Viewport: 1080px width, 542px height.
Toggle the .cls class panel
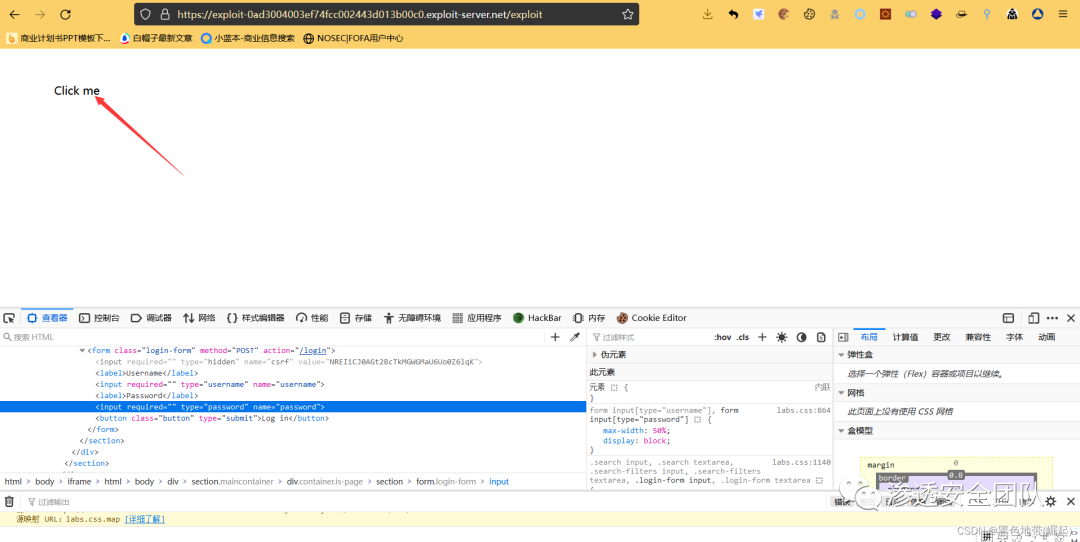742,337
